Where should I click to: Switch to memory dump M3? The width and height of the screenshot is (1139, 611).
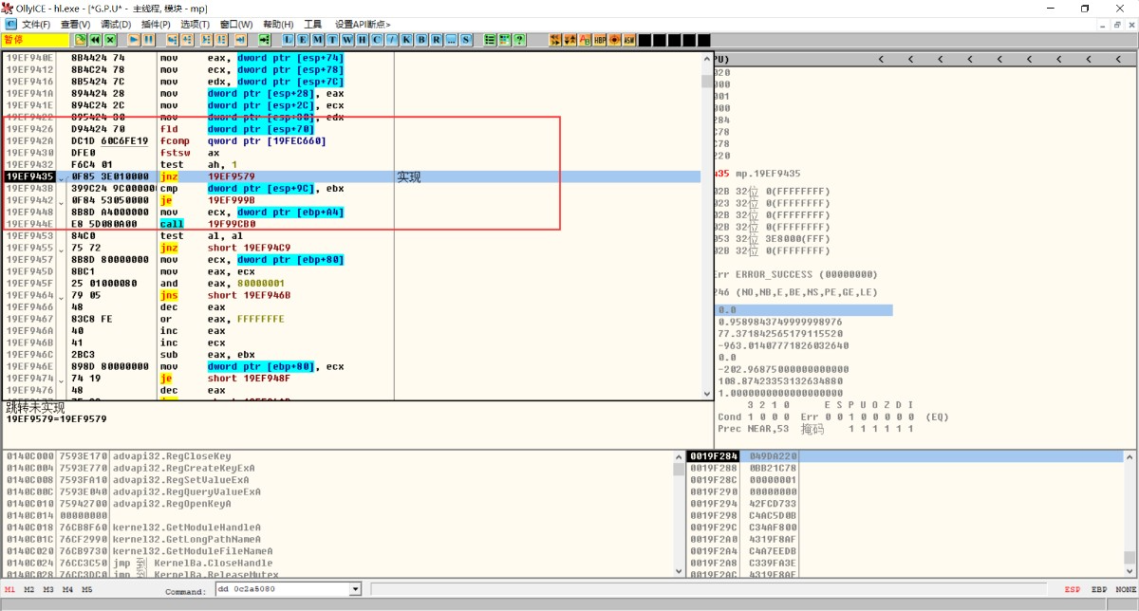tap(48, 590)
